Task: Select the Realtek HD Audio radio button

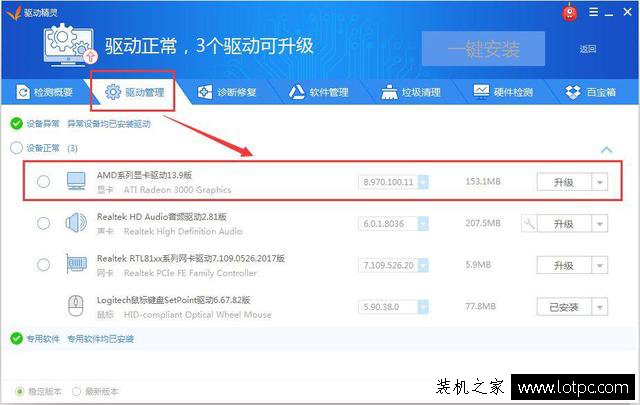Action: [x=43, y=223]
